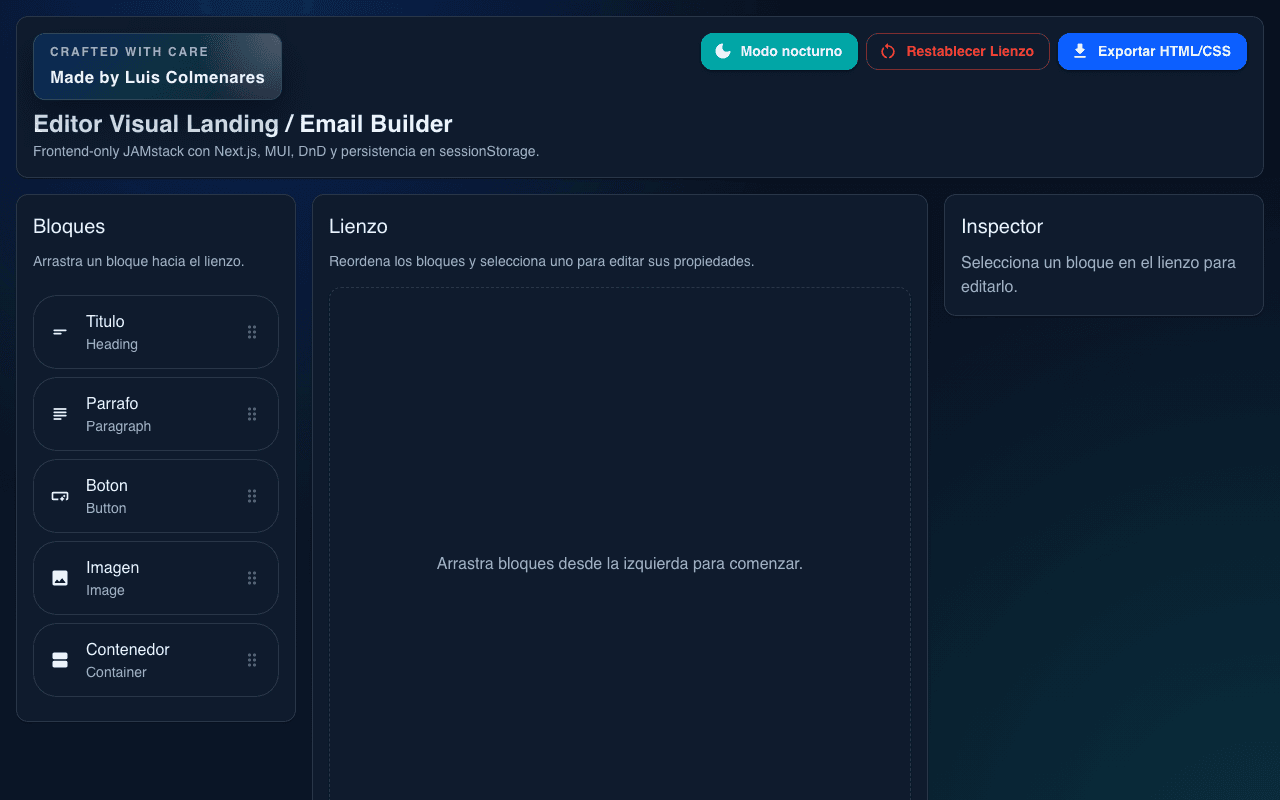The height and width of the screenshot is (800, 1280).
Task: Click the Inspector panel heading
Action: point(1002,227)
